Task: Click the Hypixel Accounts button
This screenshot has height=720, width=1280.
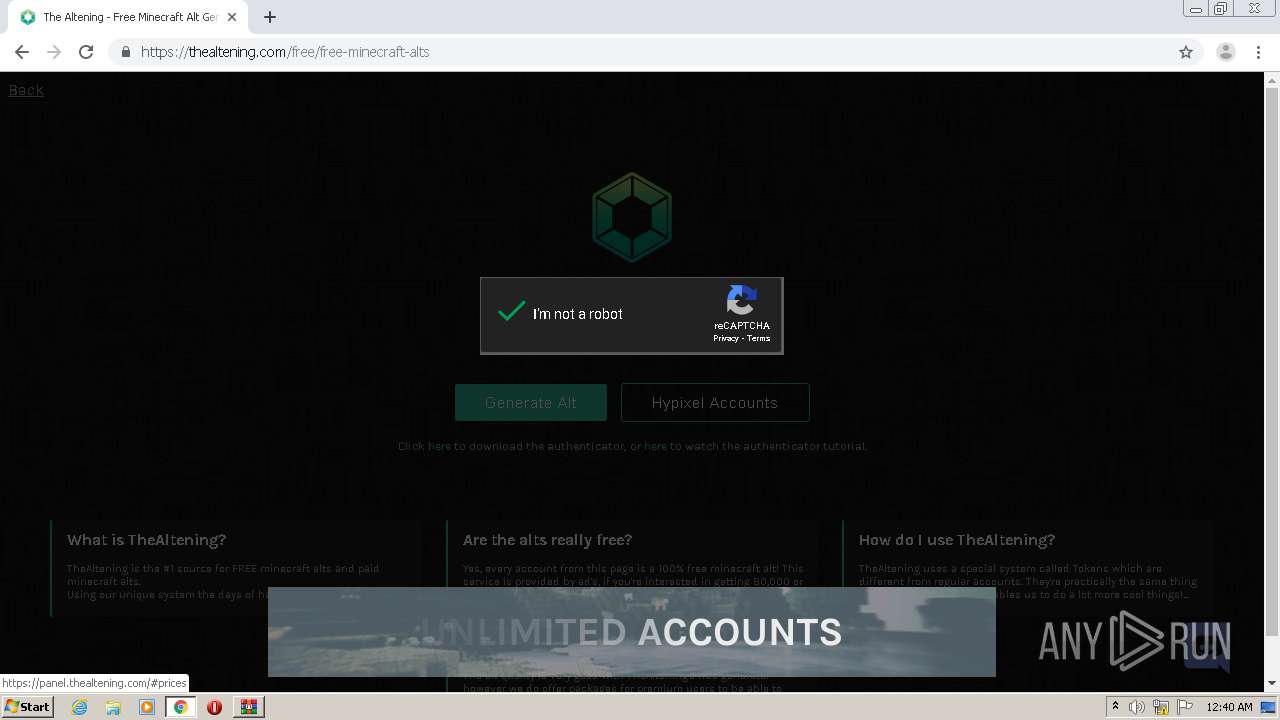Action: point(715,402)
